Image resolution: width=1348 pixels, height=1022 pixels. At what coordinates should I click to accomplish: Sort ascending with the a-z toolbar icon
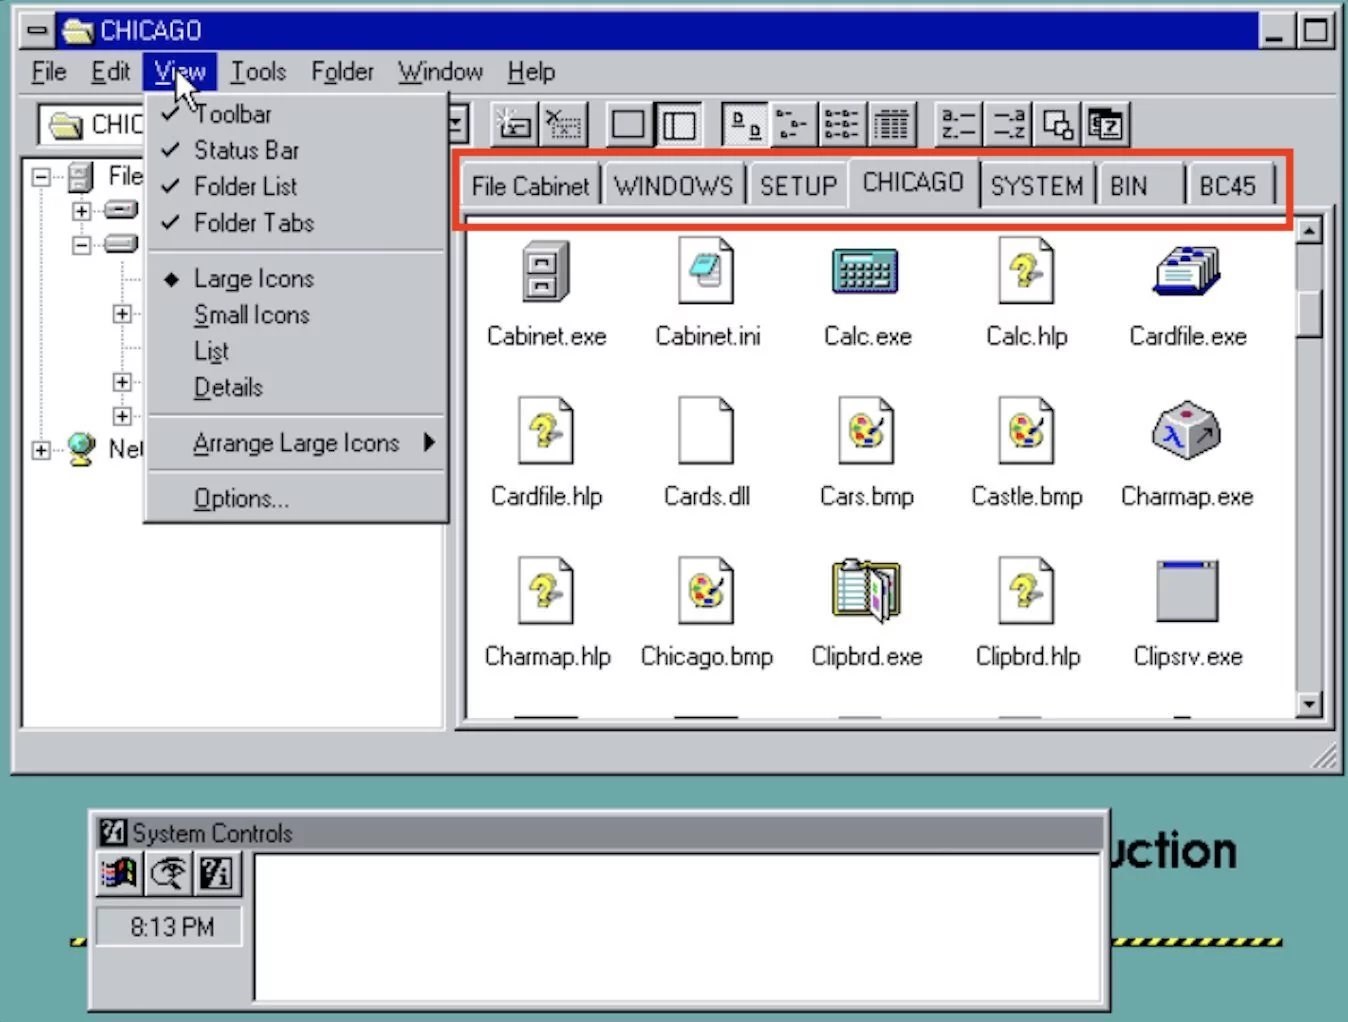coord(958,125)
